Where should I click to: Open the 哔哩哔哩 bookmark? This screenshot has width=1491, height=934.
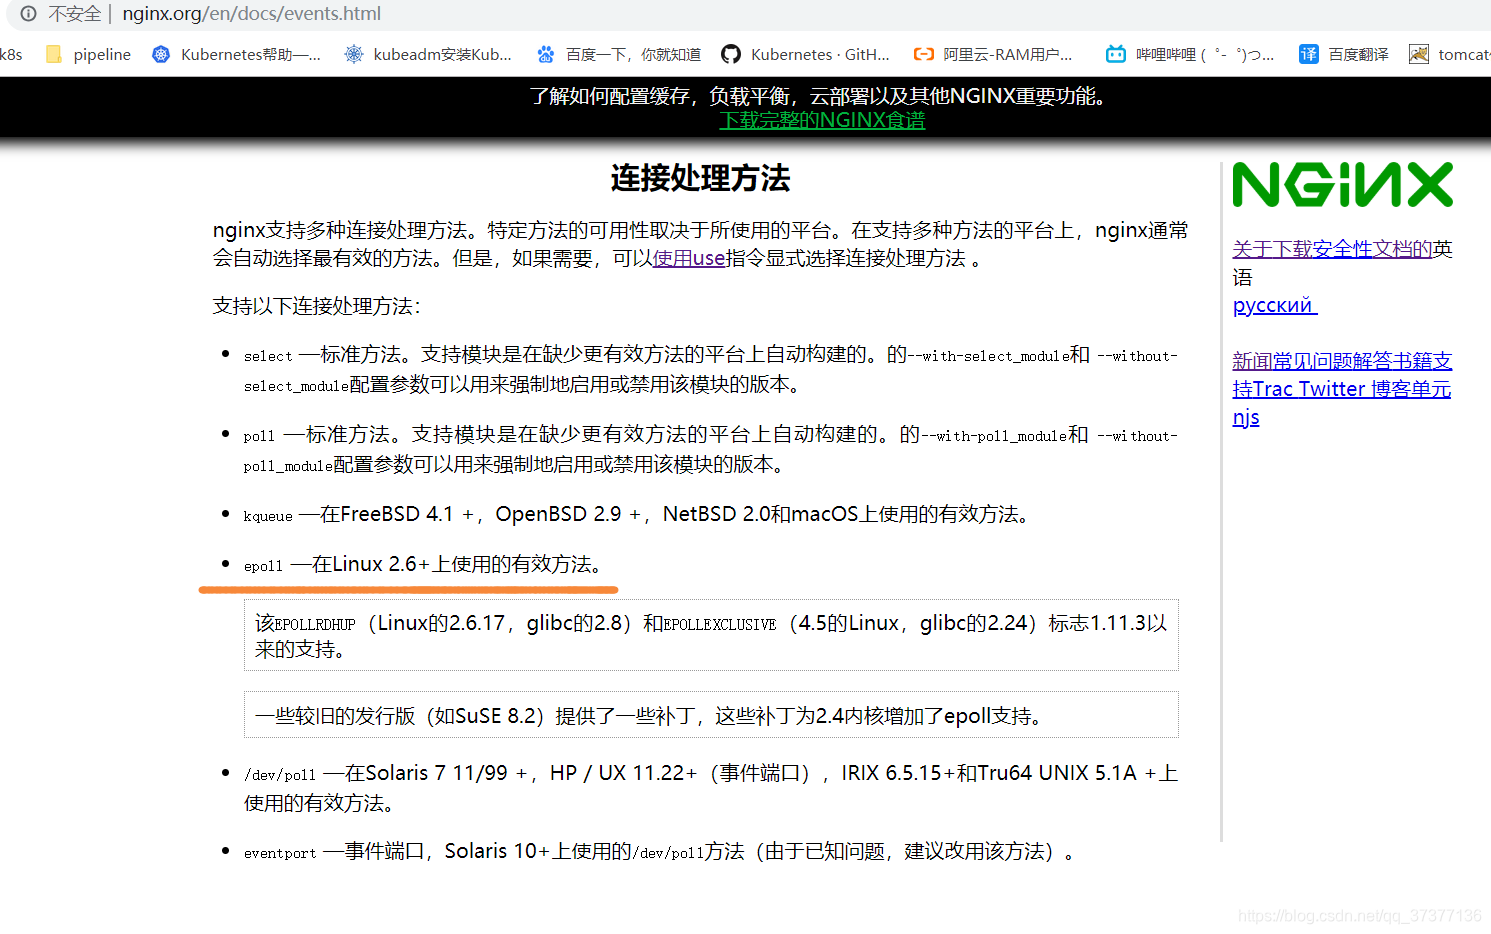click(1190, 54)
